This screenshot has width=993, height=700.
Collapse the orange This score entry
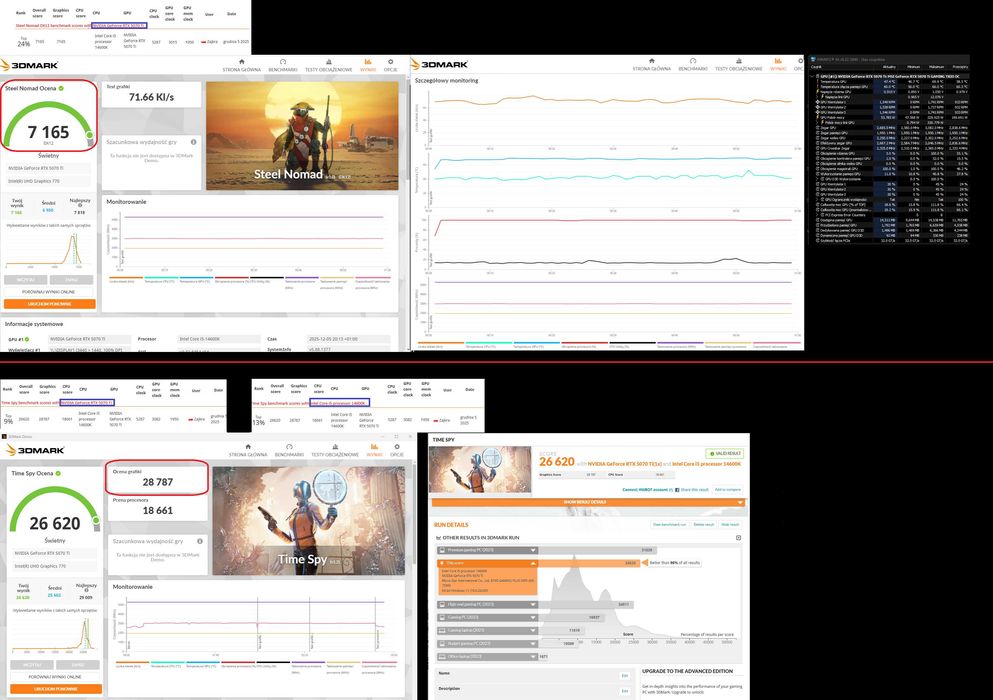pos(533,563)
